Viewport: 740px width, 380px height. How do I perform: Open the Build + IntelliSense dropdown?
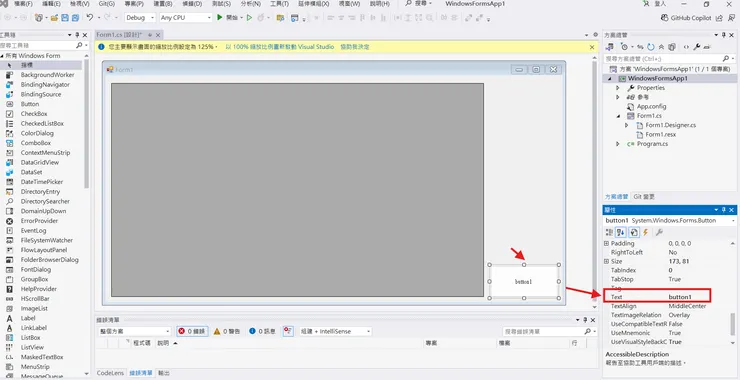[x=335, y=331]
